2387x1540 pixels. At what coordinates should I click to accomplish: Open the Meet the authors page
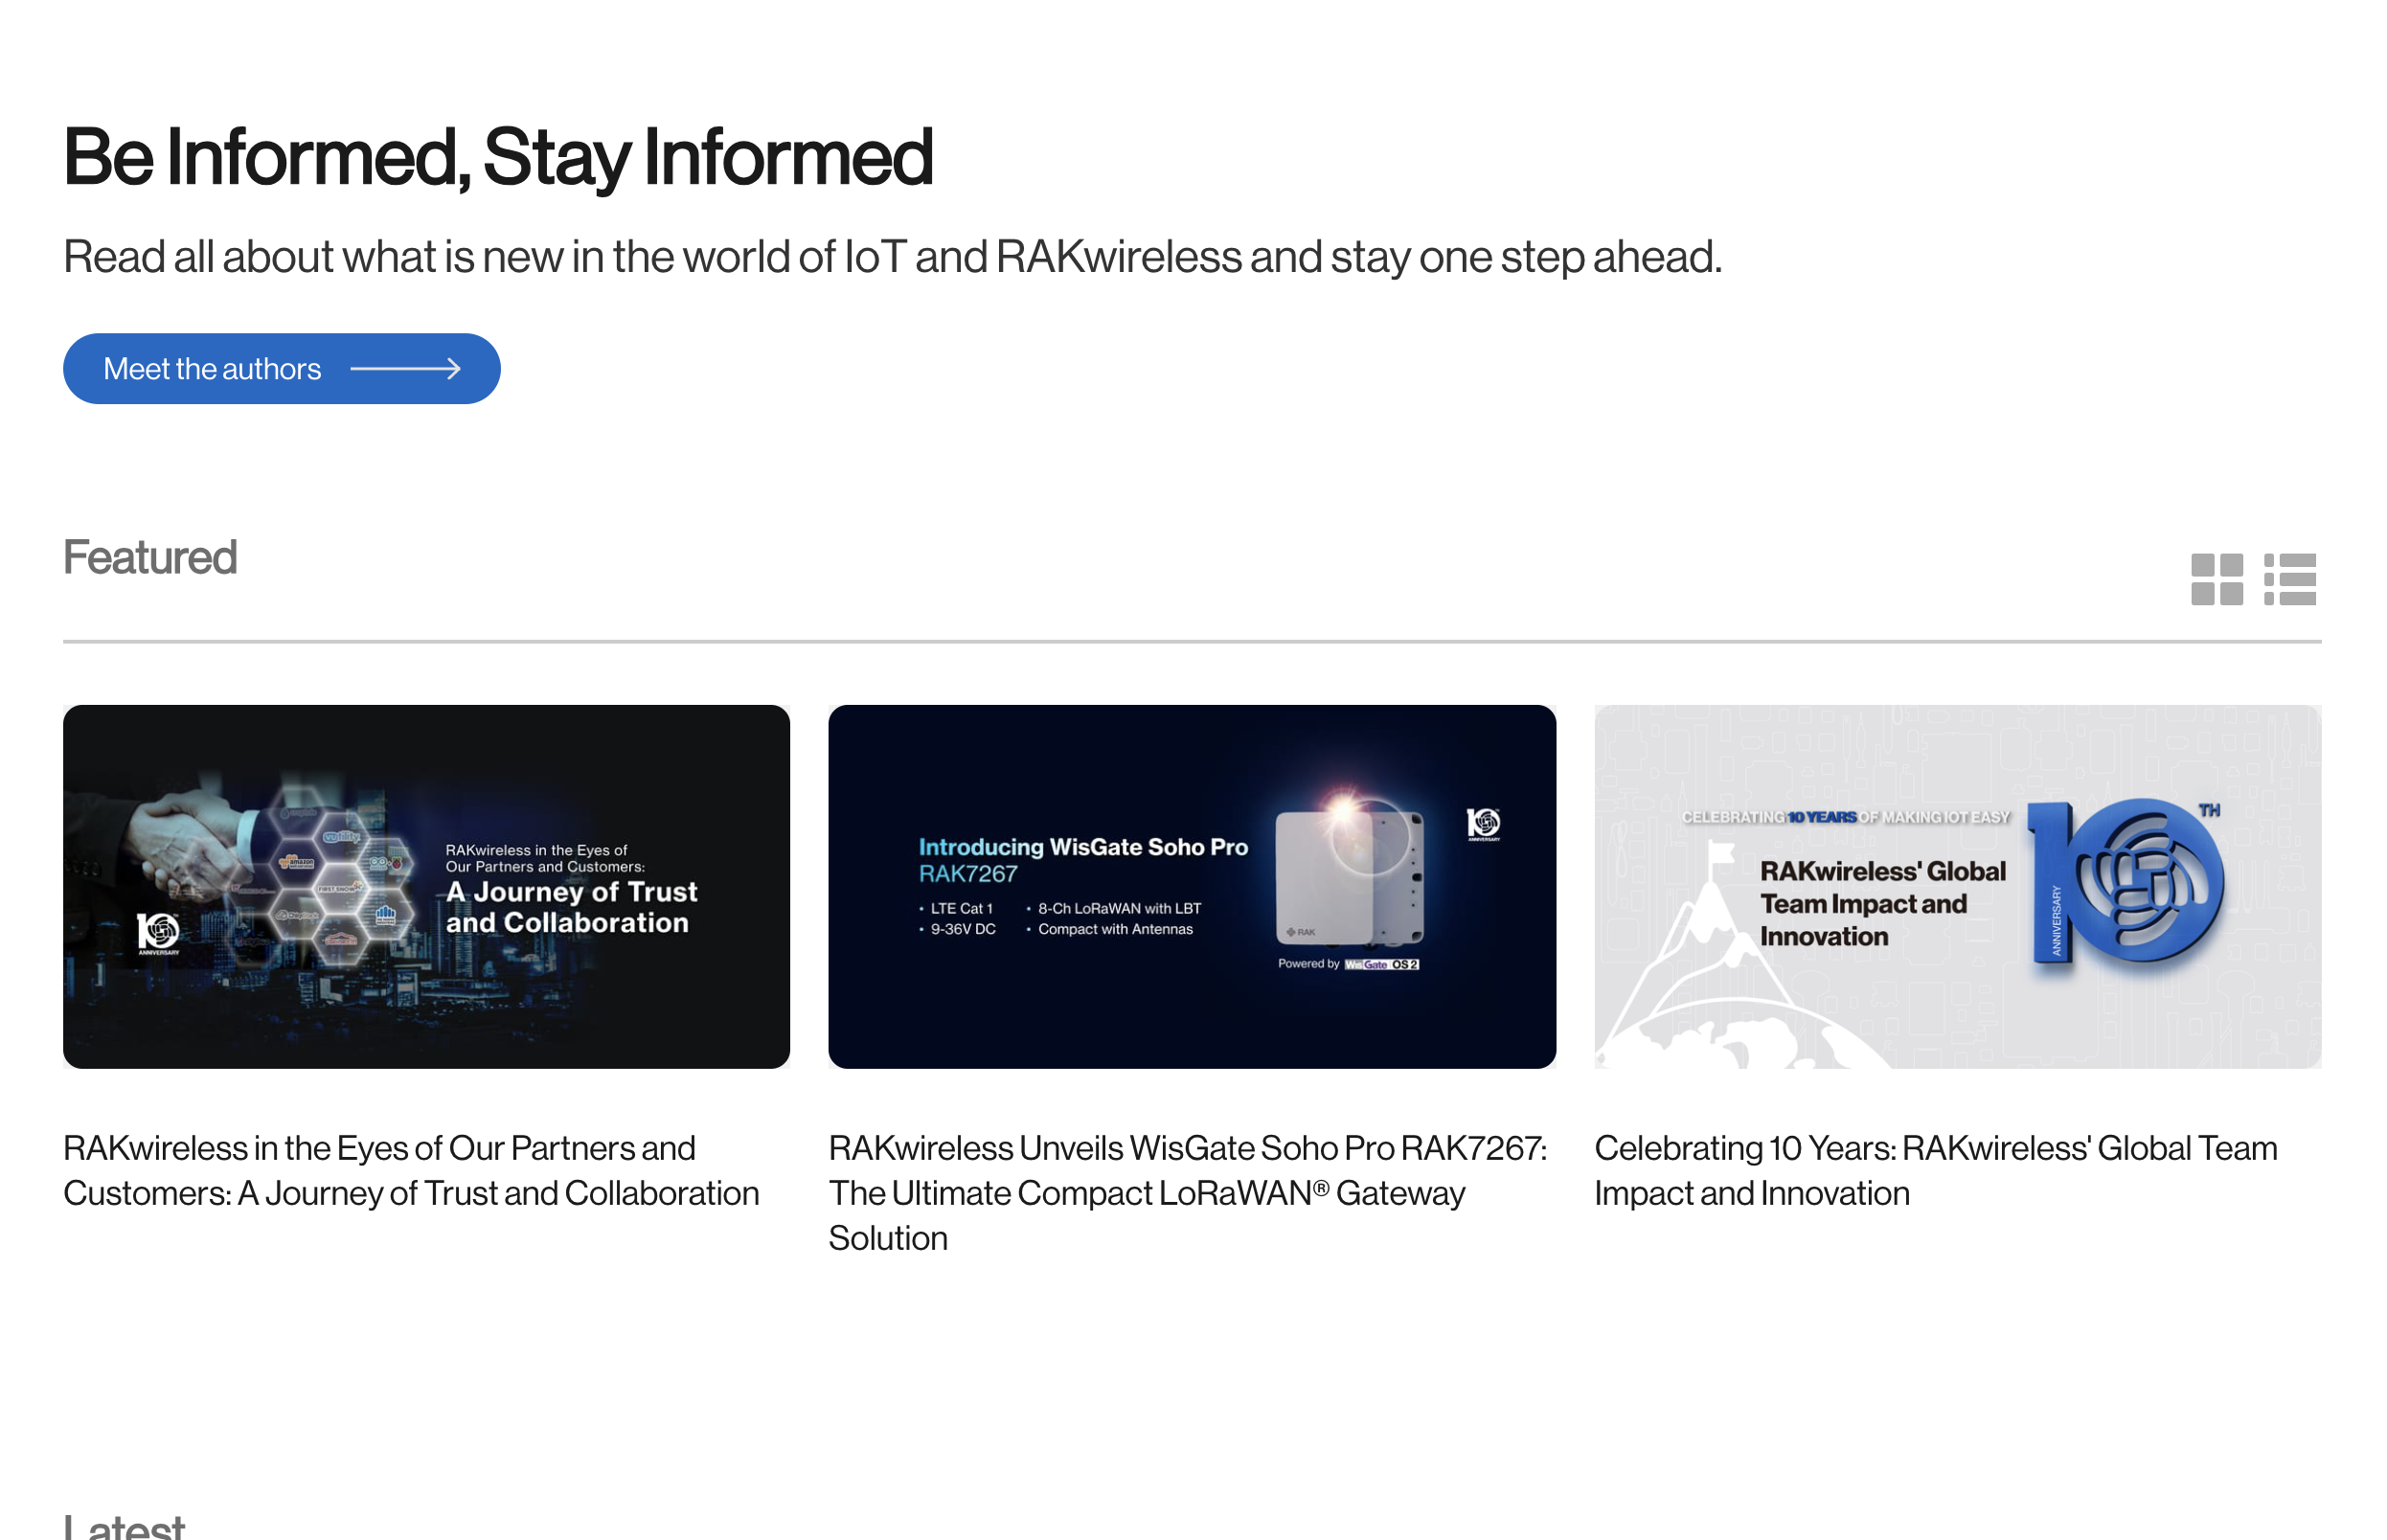281,369
